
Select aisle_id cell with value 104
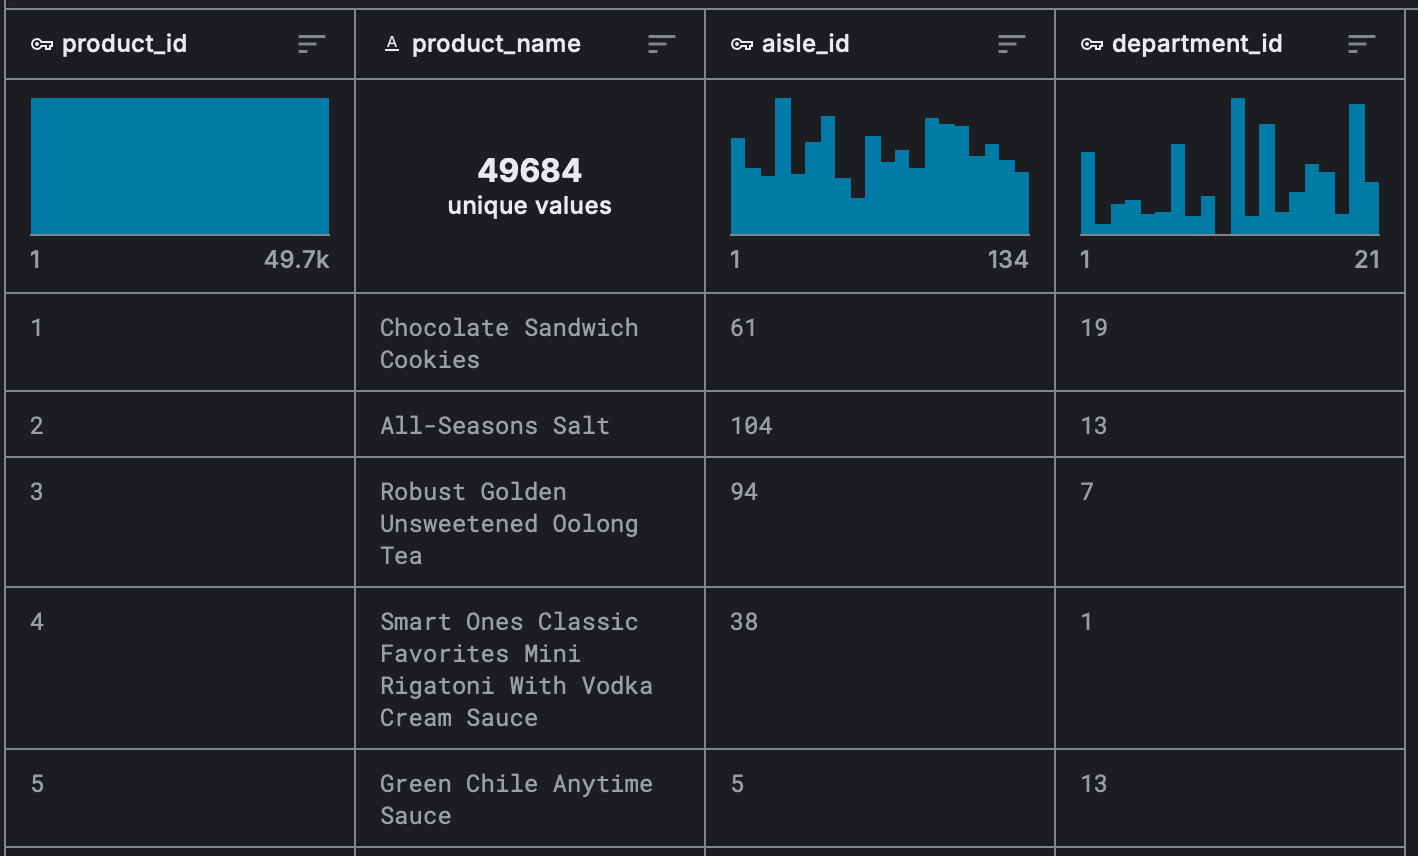(751, 425)
